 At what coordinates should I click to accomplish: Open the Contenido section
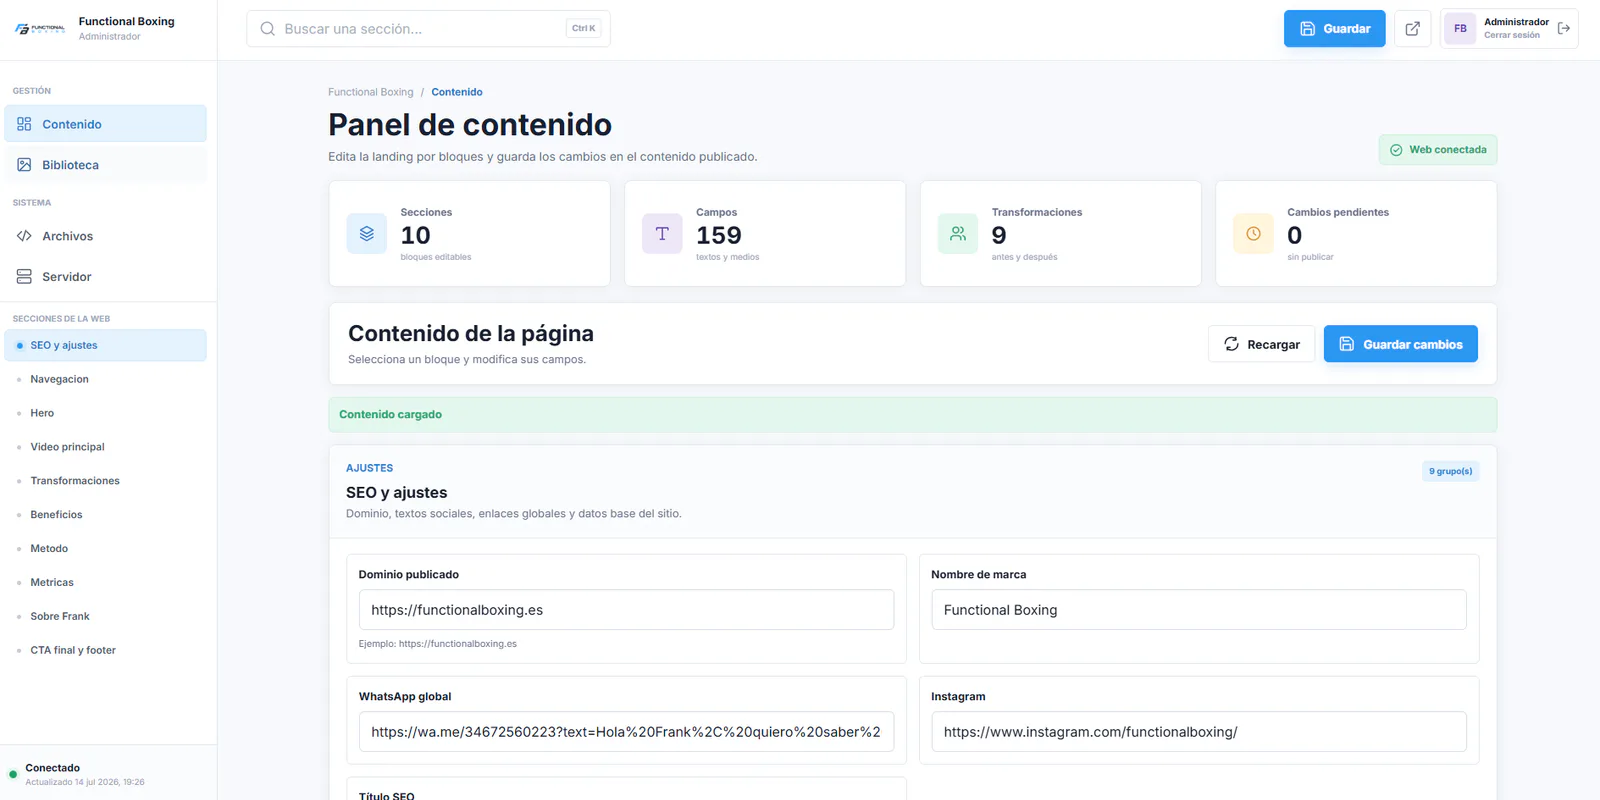point(105,124)
